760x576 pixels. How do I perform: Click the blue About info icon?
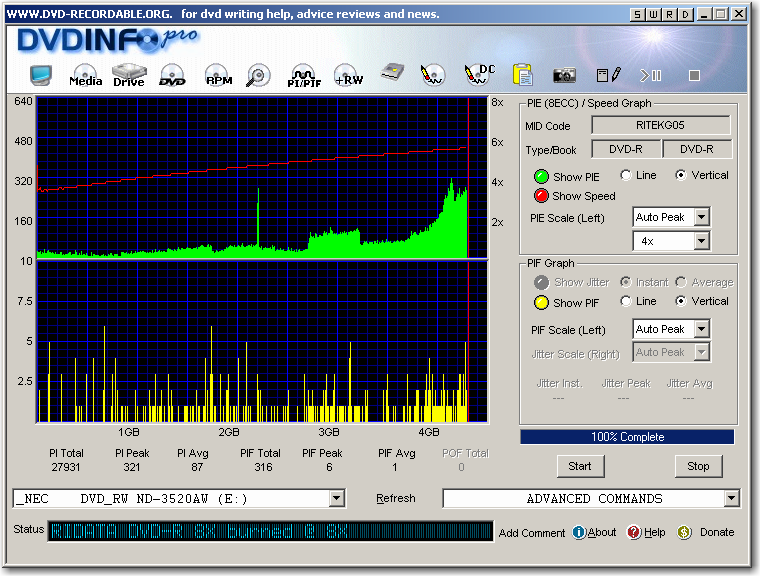coord(579,532)
